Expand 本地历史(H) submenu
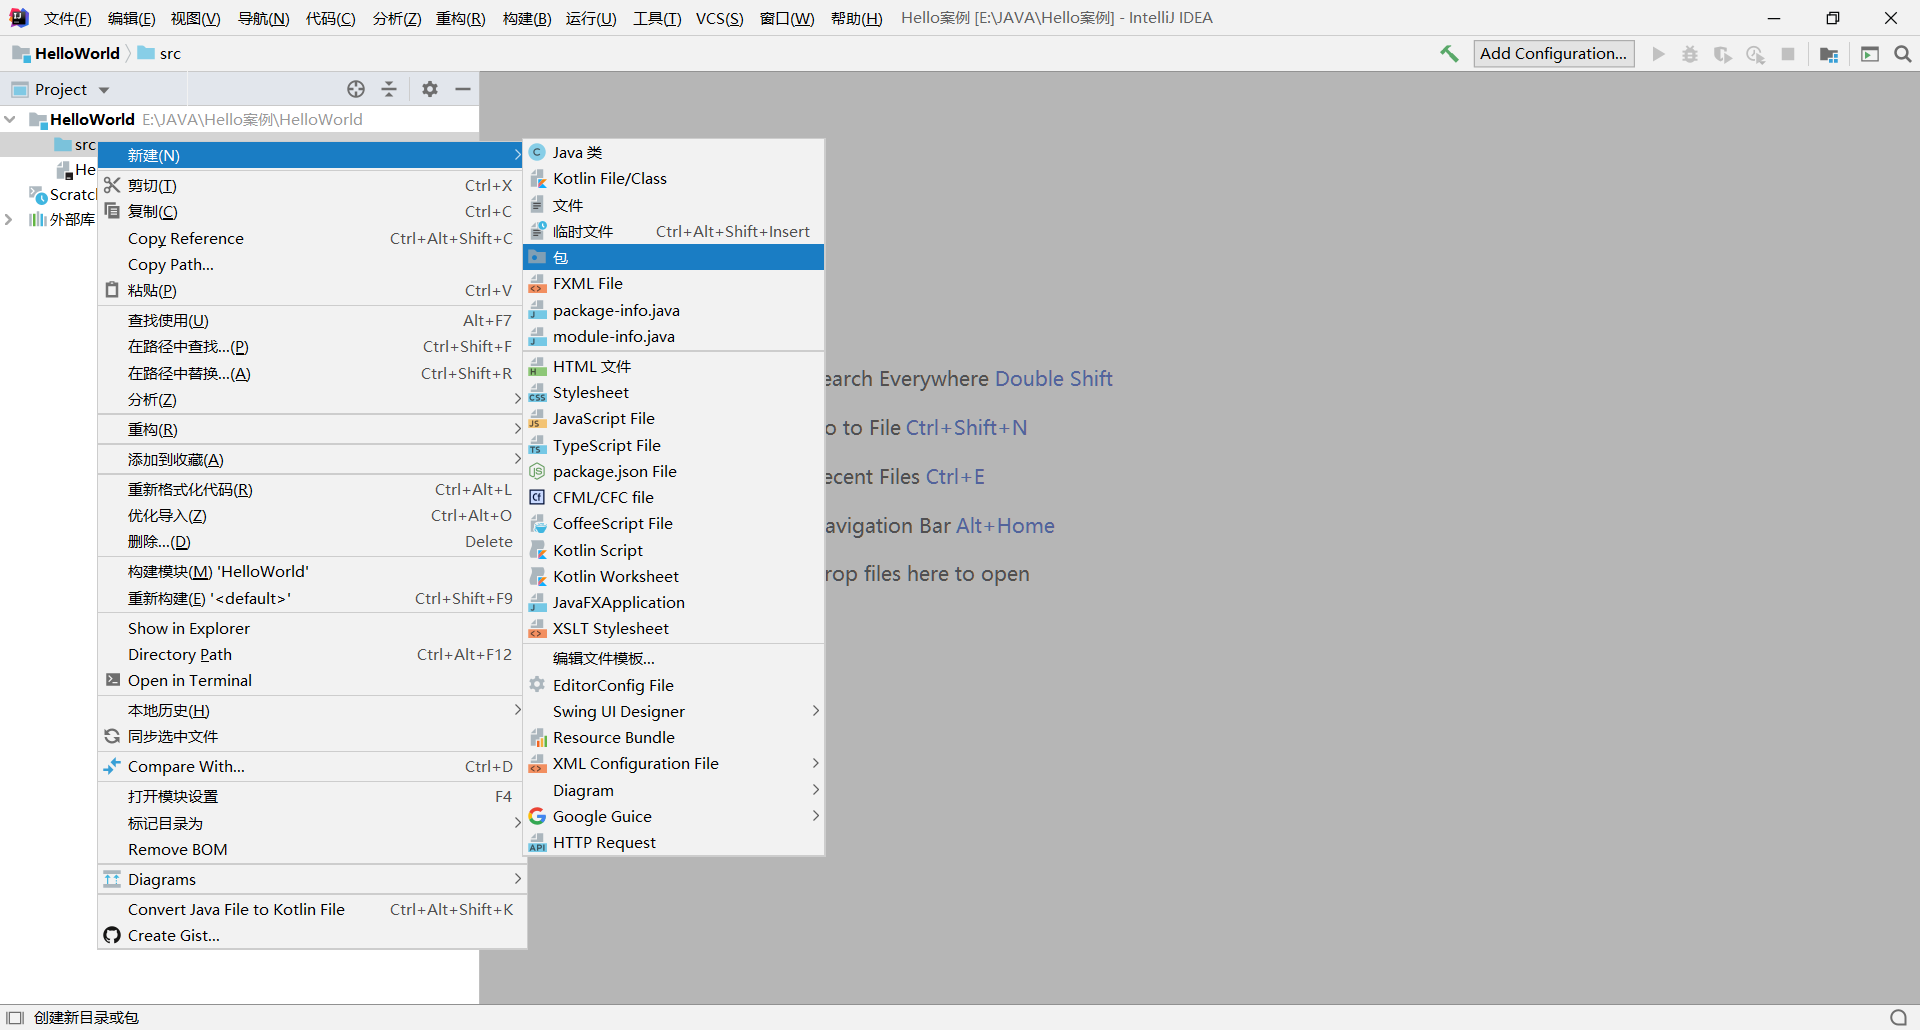Viewport: 1920px width, 1030px height. pyautogui.click(x=312, y=710)
